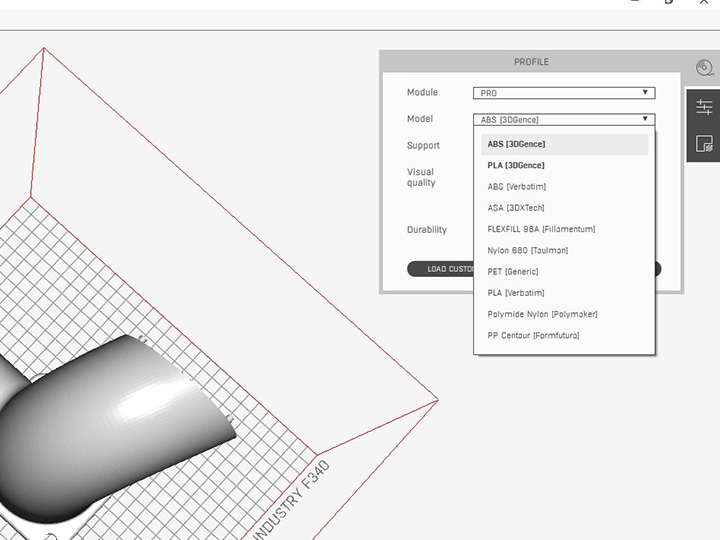Select PLA [3DGence] material option
The image size is (720, 540).
pos(516,165)
